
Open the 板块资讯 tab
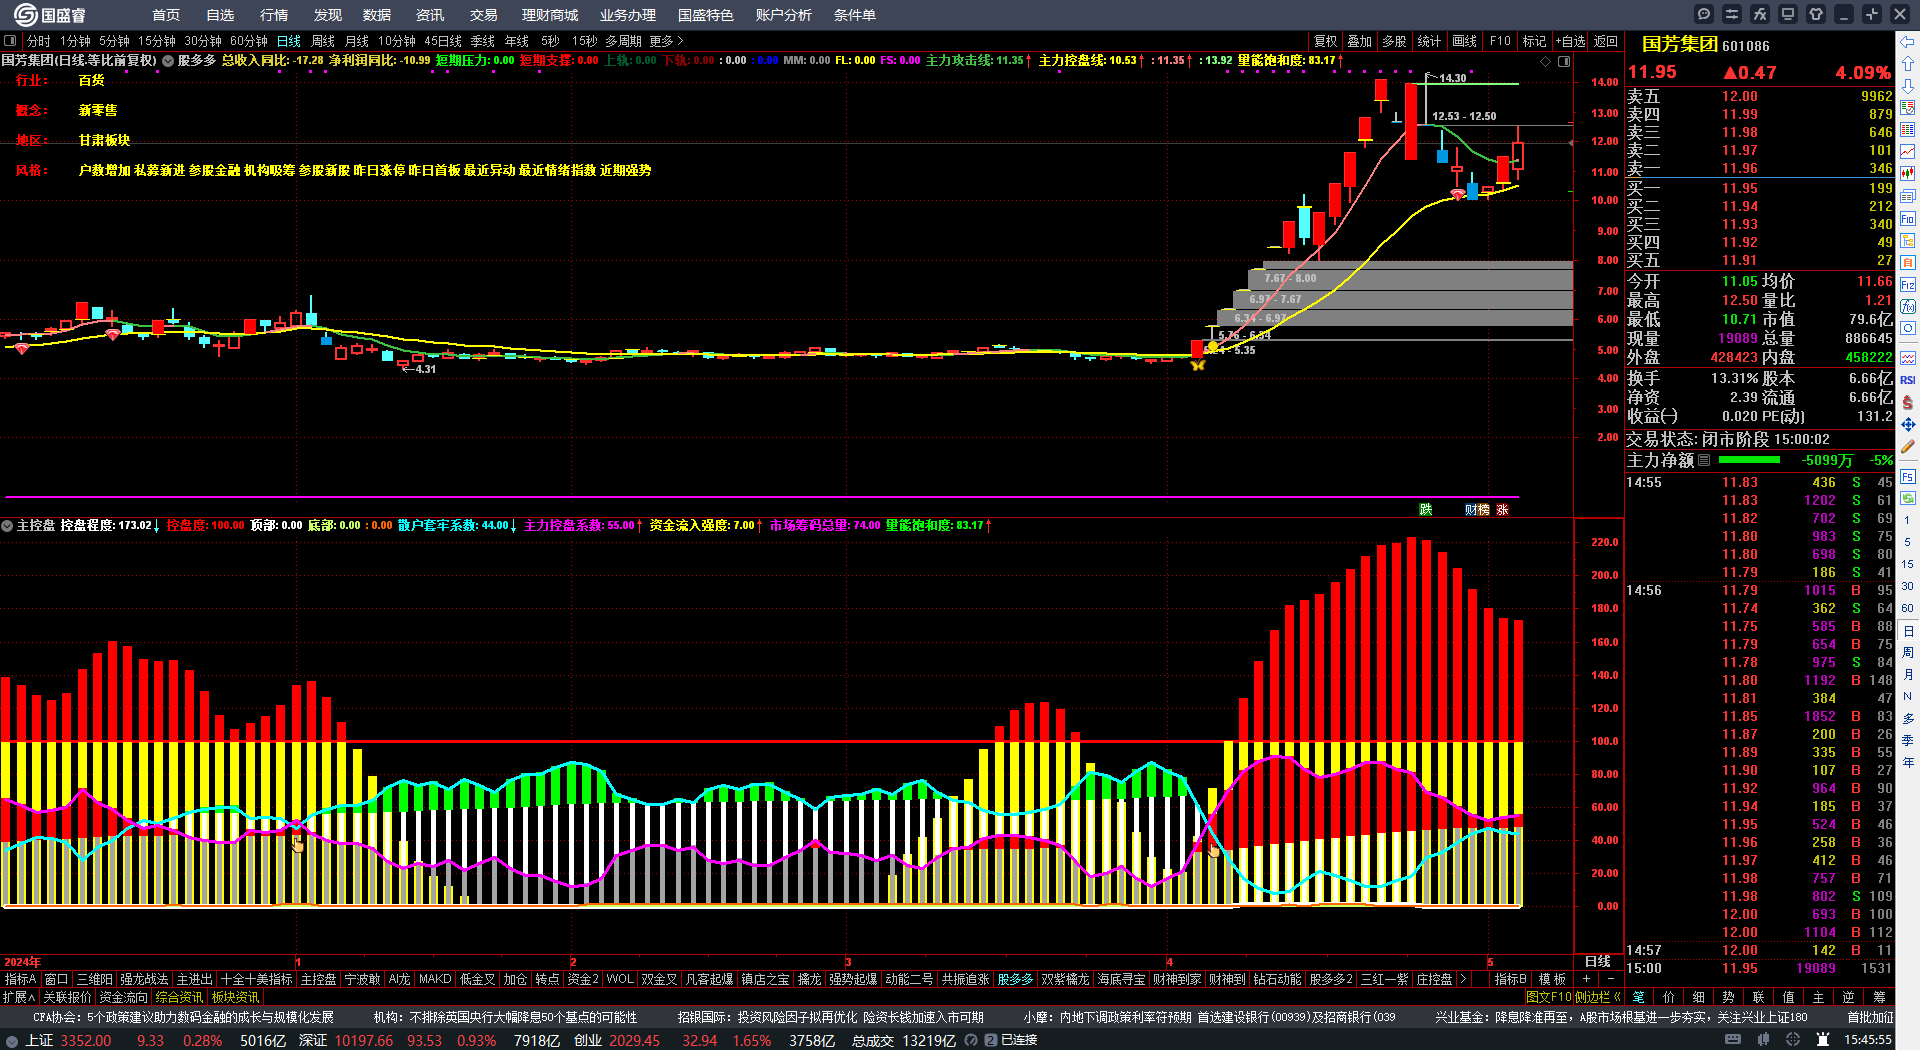pos(236,997)
